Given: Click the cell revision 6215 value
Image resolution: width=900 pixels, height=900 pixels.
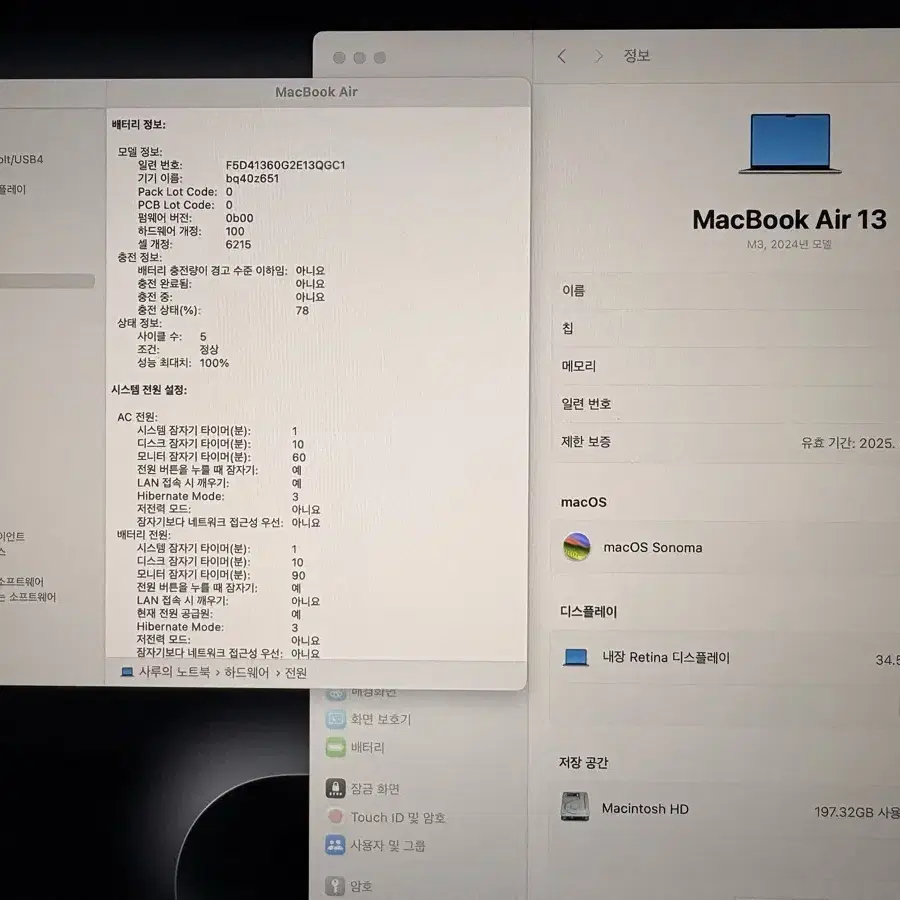Looking at the screenshot, I should click(x=238, y=245).
